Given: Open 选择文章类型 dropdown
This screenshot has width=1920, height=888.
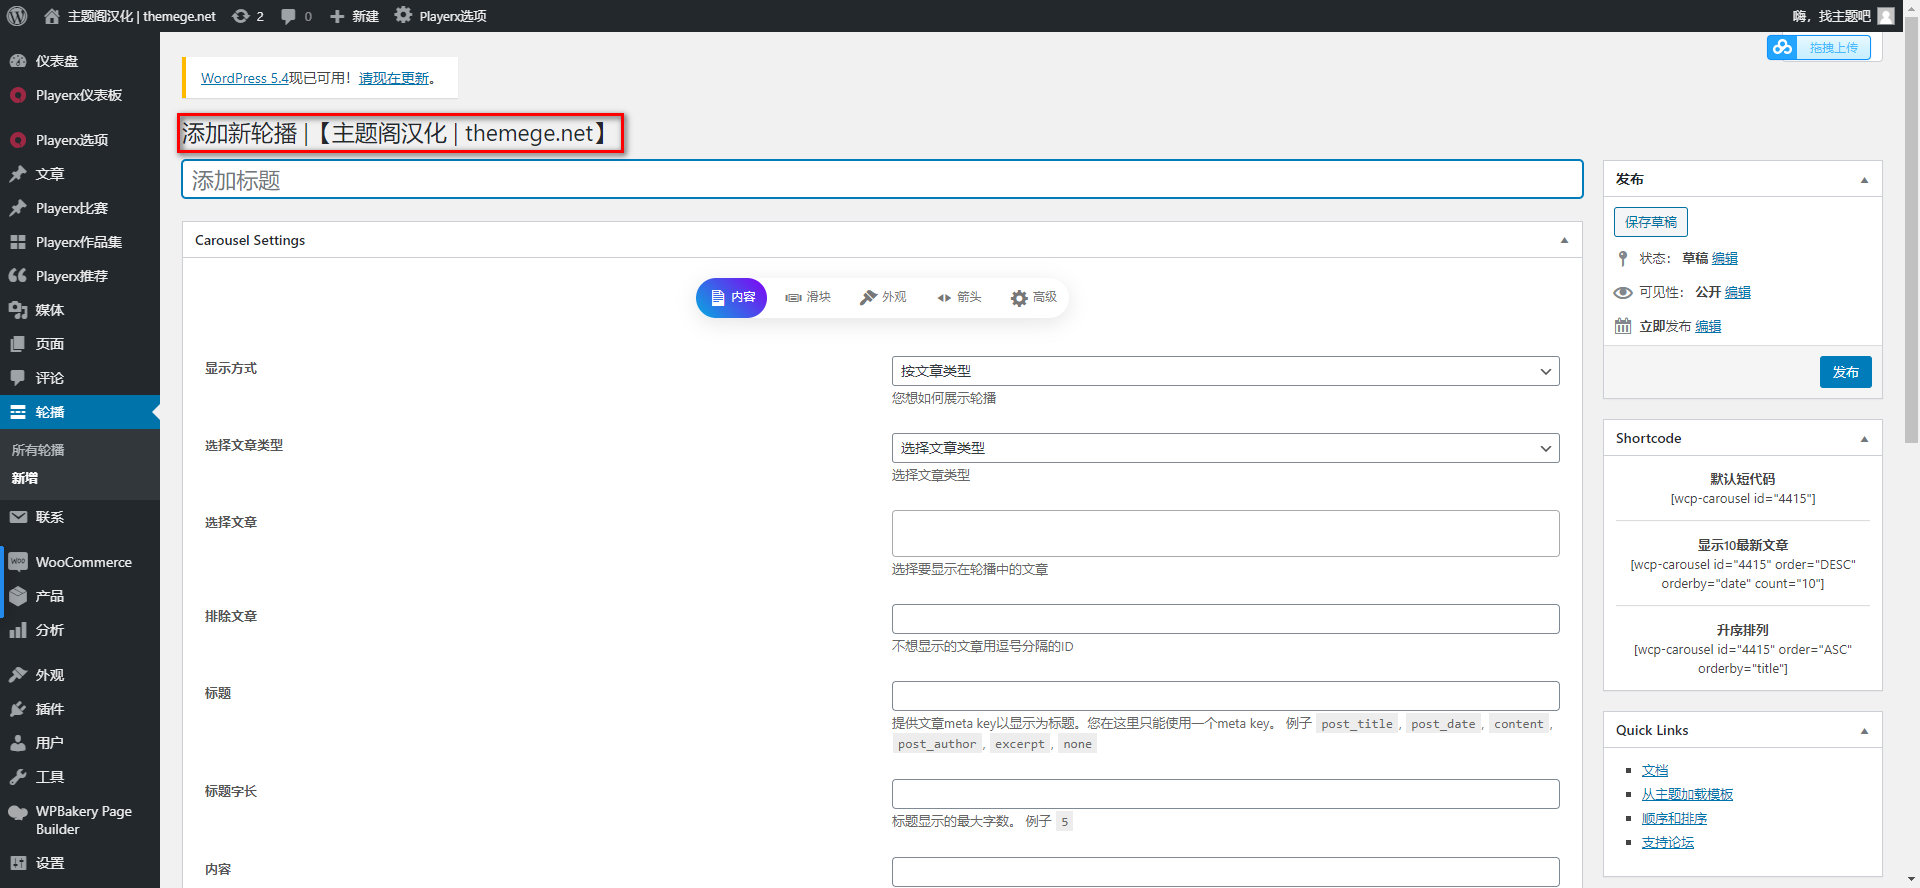Looking at the screenshot, I should click(1225, 448).
